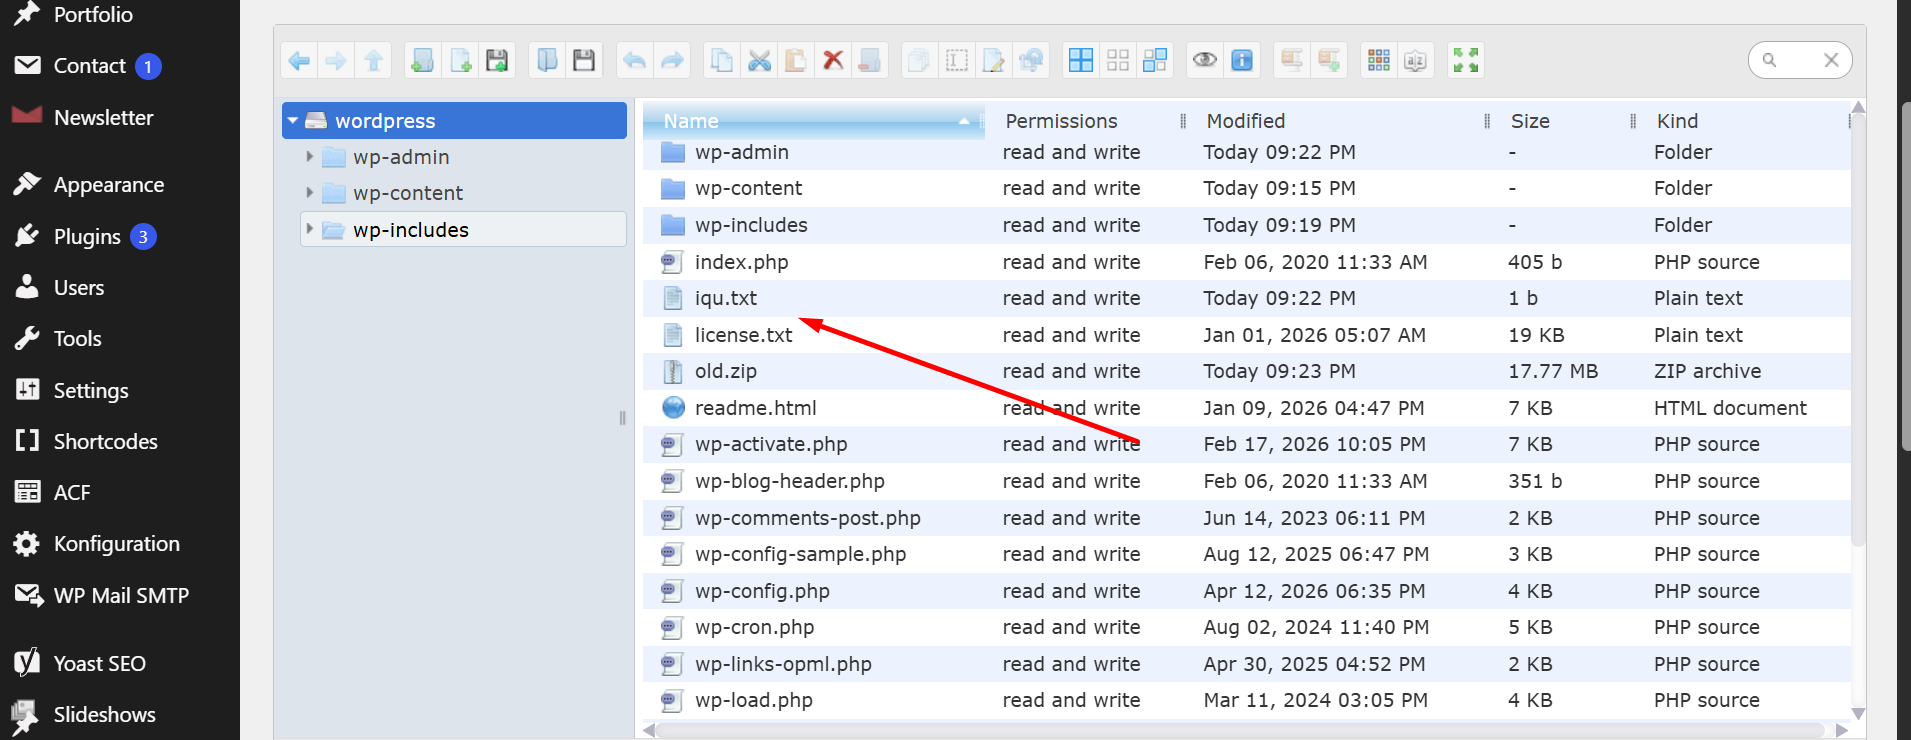Create a new file with the toolbar icon
Viewport: 1911px width, 740px height.
pos(460,61)
